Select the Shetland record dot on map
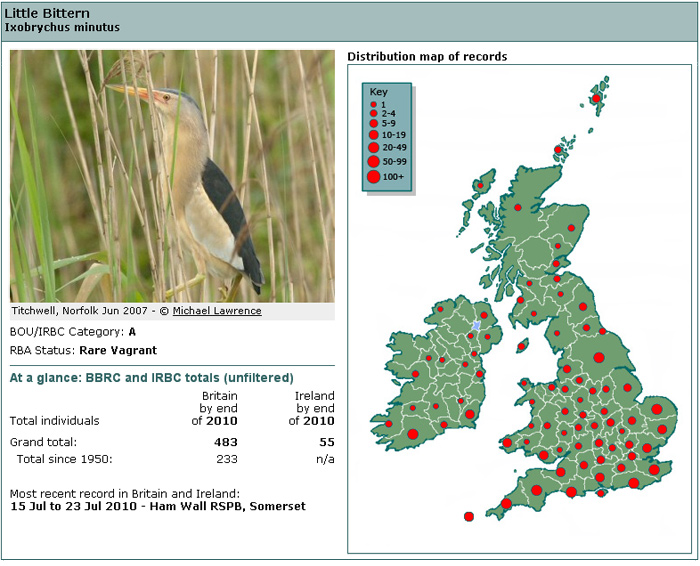Viewport: 700px width, 566px height. 596,98
